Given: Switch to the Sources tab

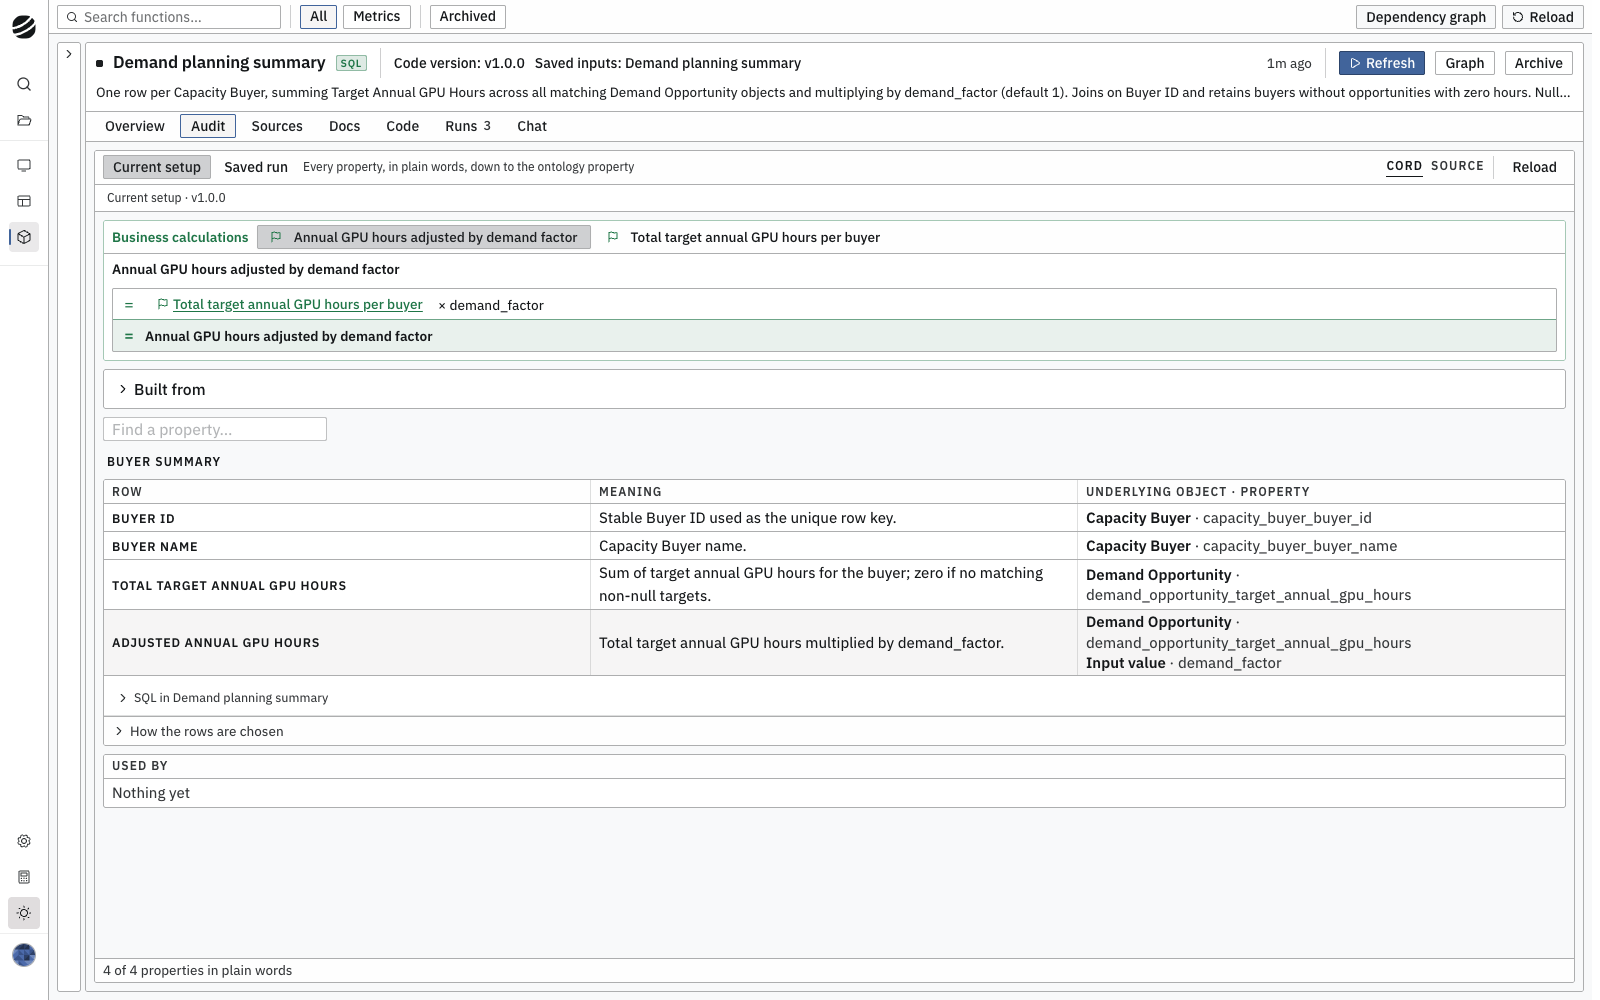Looking at the screenshot, I should click(277, 126).
